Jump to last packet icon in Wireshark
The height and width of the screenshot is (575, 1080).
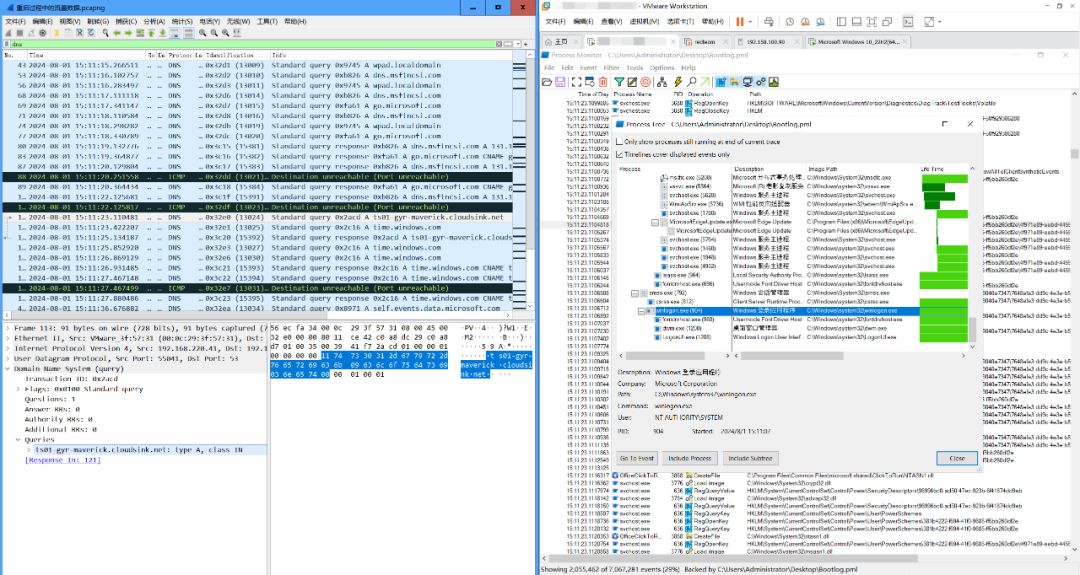[163, 33]
